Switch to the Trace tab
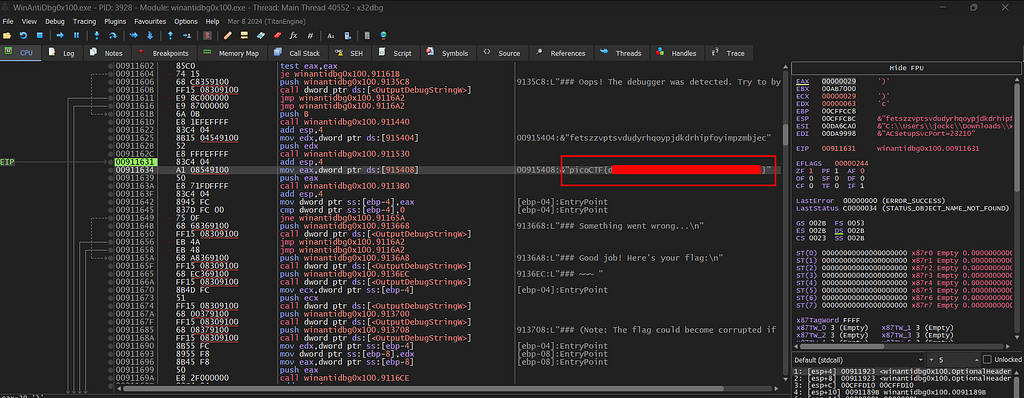This screenshot has width=1024, height=398. click(x=729, y=53)
